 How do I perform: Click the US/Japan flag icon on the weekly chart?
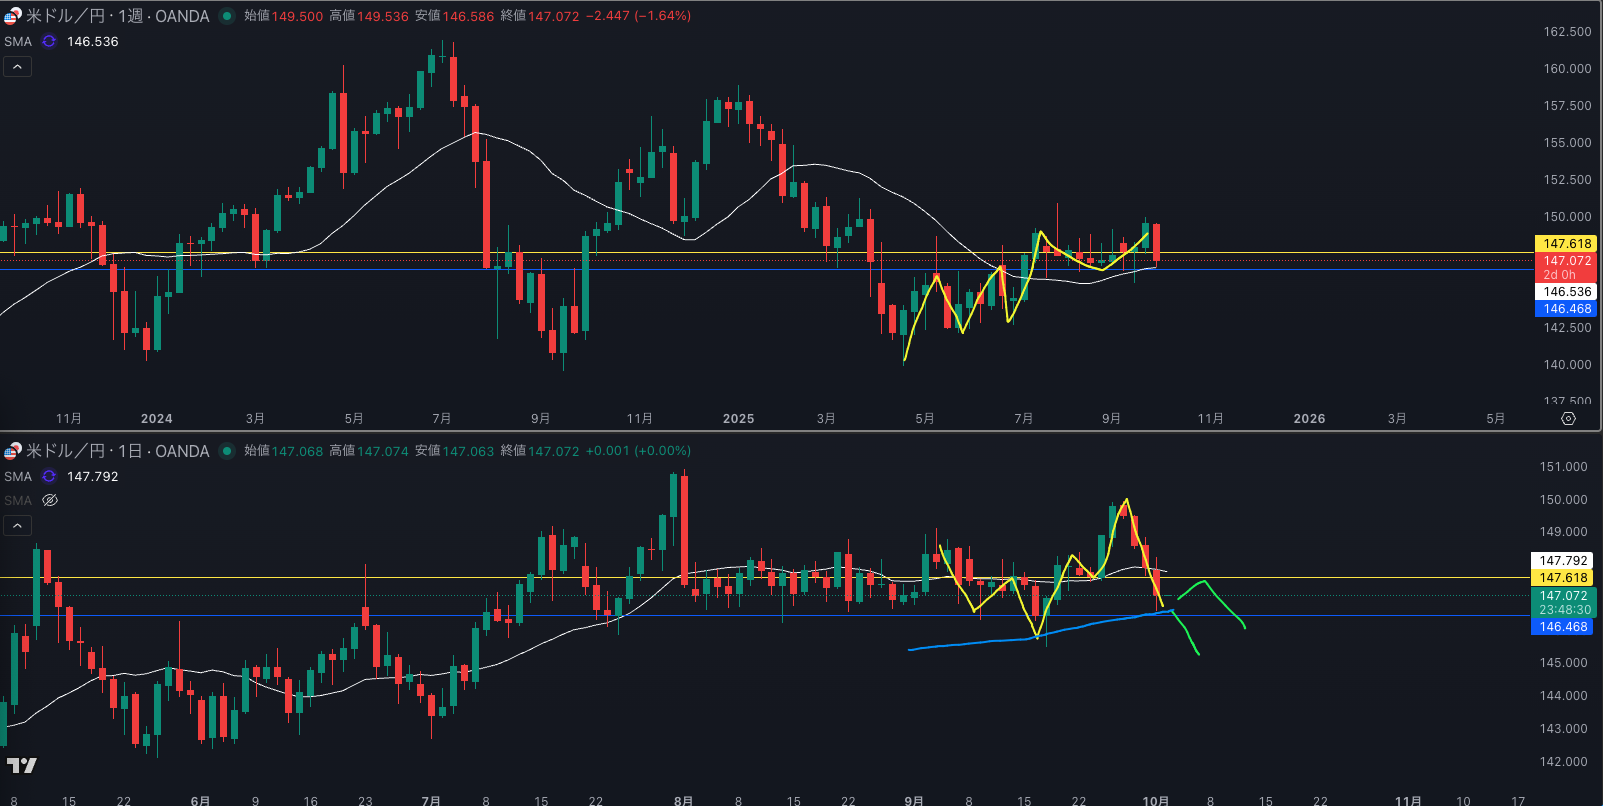[x=12, y=16]
